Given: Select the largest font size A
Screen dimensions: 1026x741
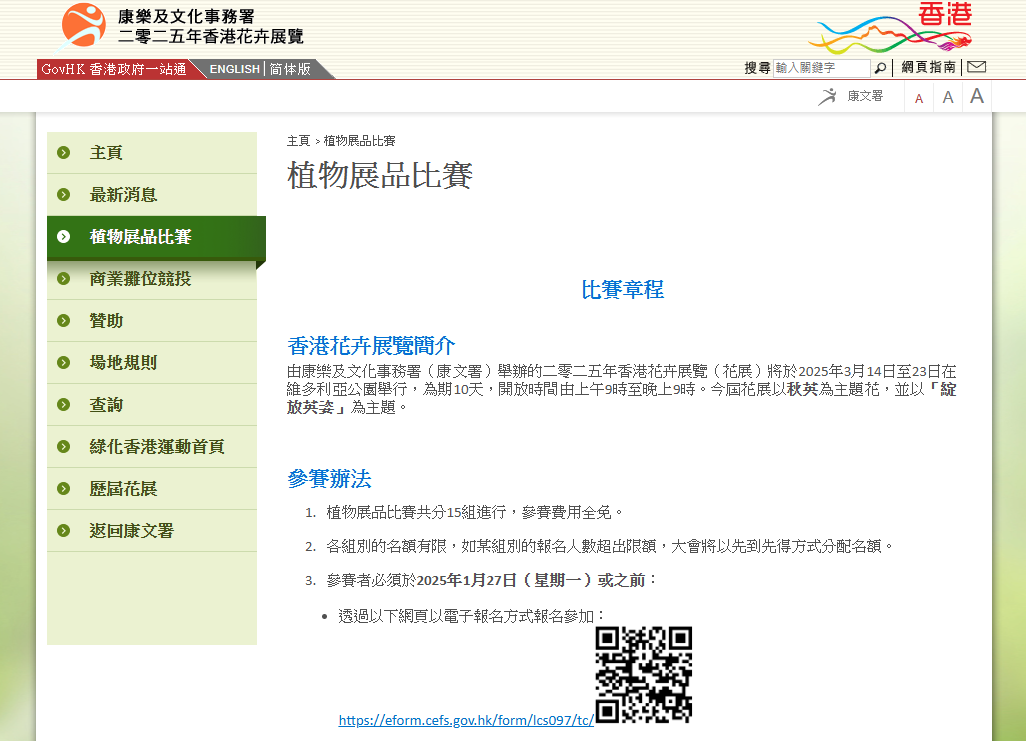Looking at the screenshot, I should pos(977,96).
